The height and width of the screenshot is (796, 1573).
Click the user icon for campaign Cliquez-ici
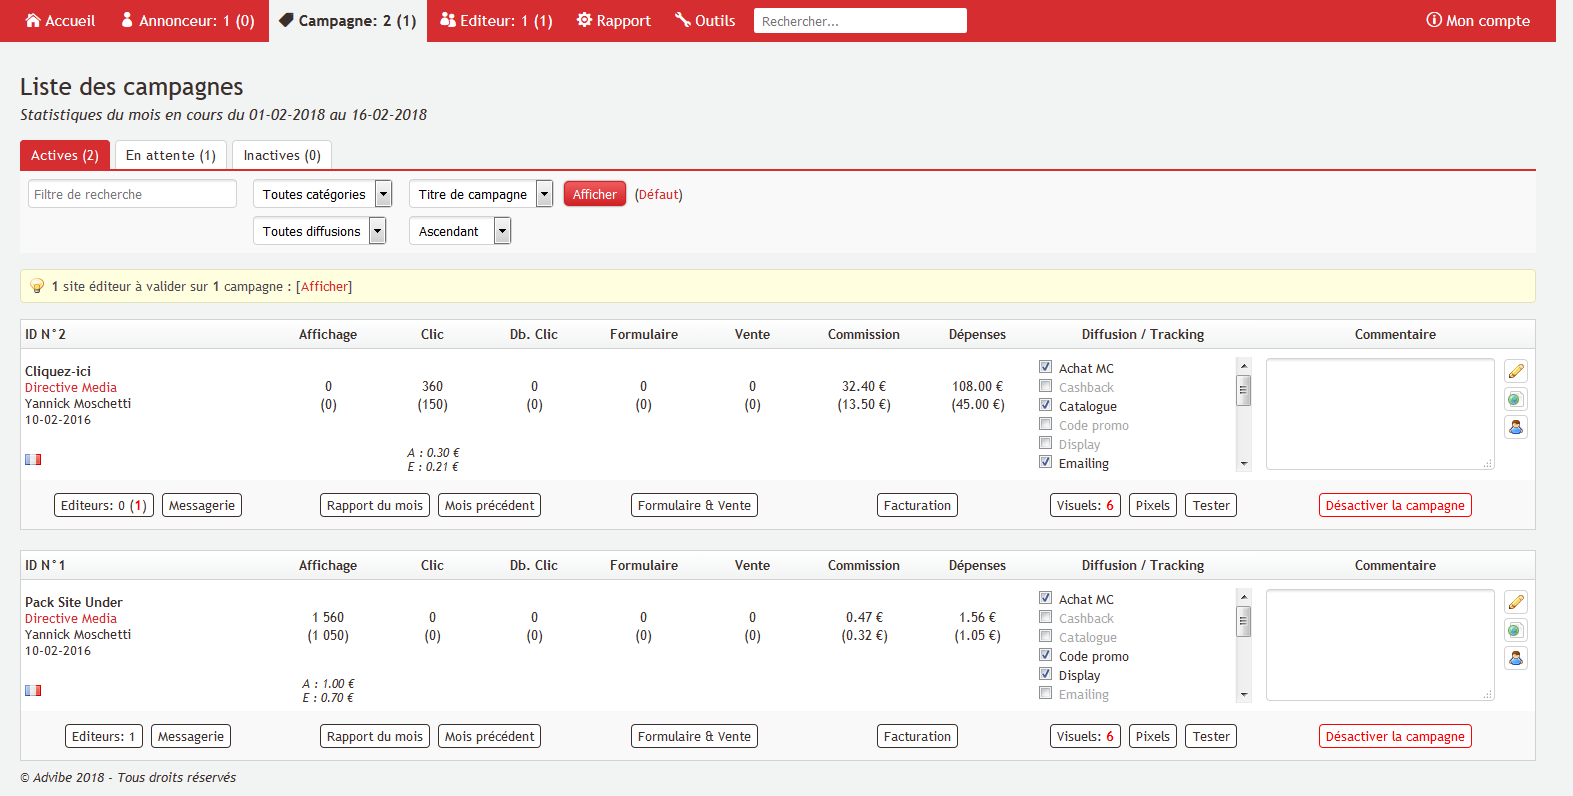pos(1516,427)
